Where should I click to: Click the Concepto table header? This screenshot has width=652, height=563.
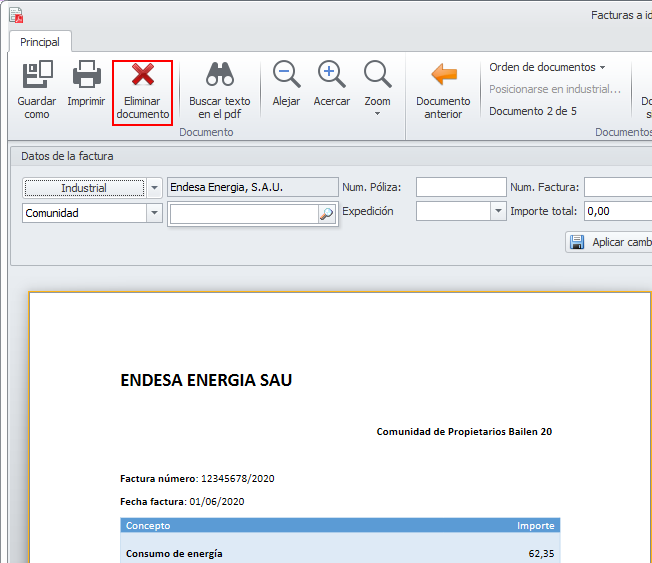pyautogui.click(x=148, y=526)
